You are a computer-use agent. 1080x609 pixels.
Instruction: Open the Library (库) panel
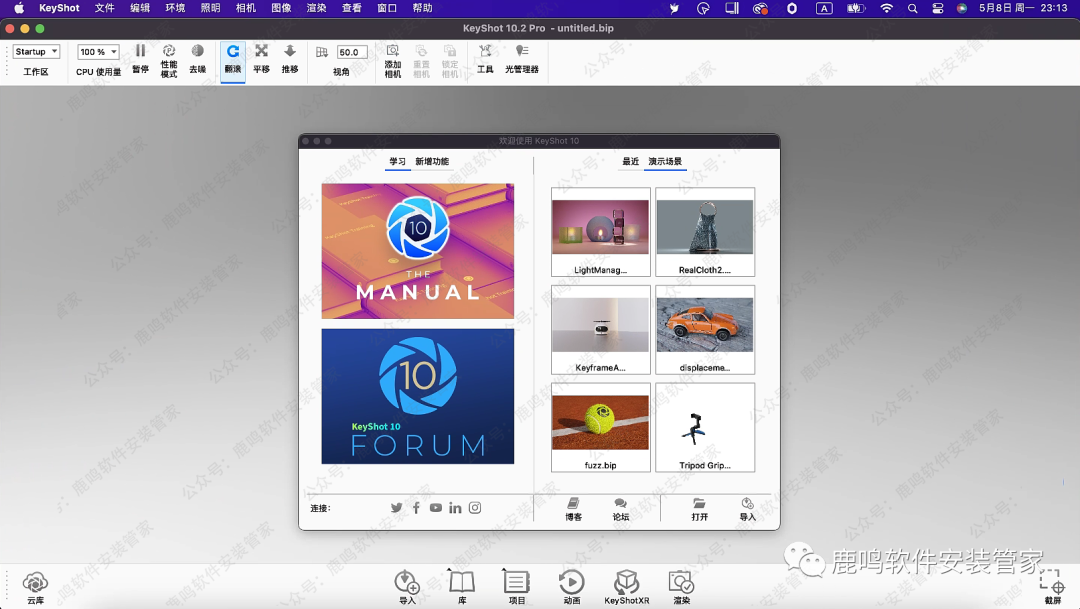coord(462,587)
